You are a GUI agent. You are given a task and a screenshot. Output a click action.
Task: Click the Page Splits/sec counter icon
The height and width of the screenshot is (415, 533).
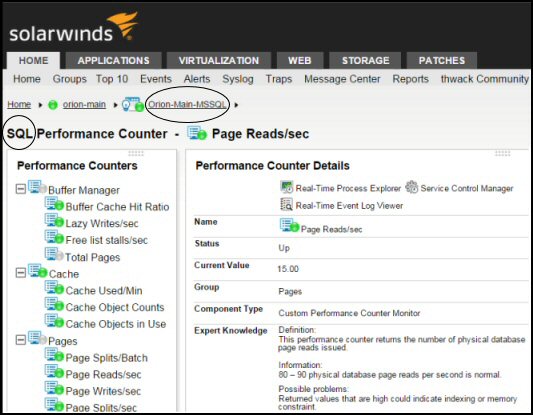tap(54, 404)
